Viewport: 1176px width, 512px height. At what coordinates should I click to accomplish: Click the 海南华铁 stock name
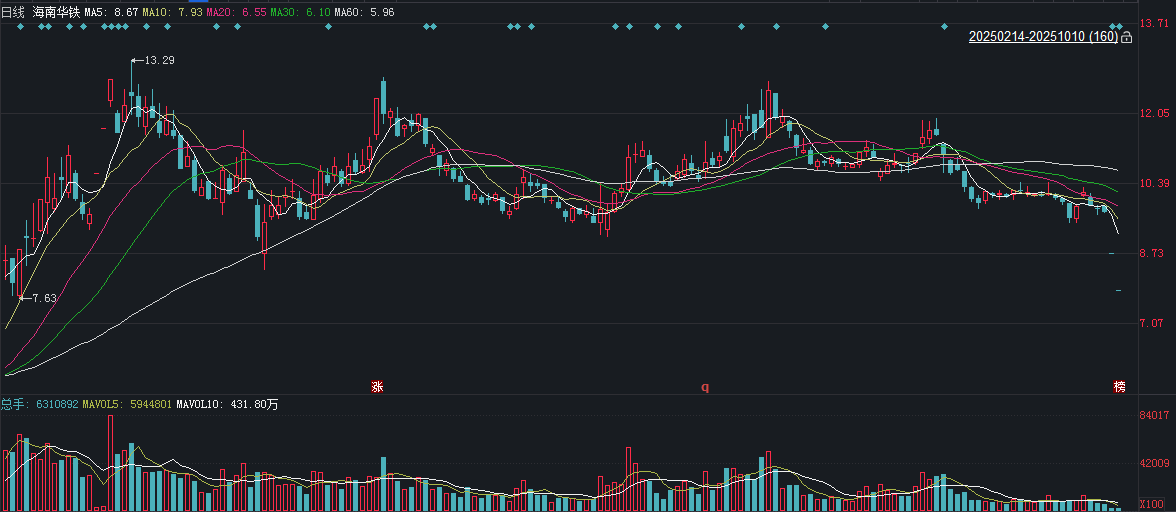coord(57,12)
